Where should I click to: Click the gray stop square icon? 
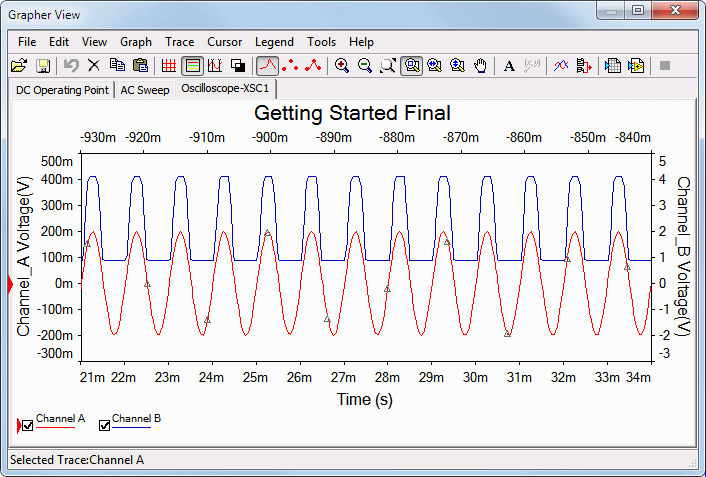coord(665,66)
